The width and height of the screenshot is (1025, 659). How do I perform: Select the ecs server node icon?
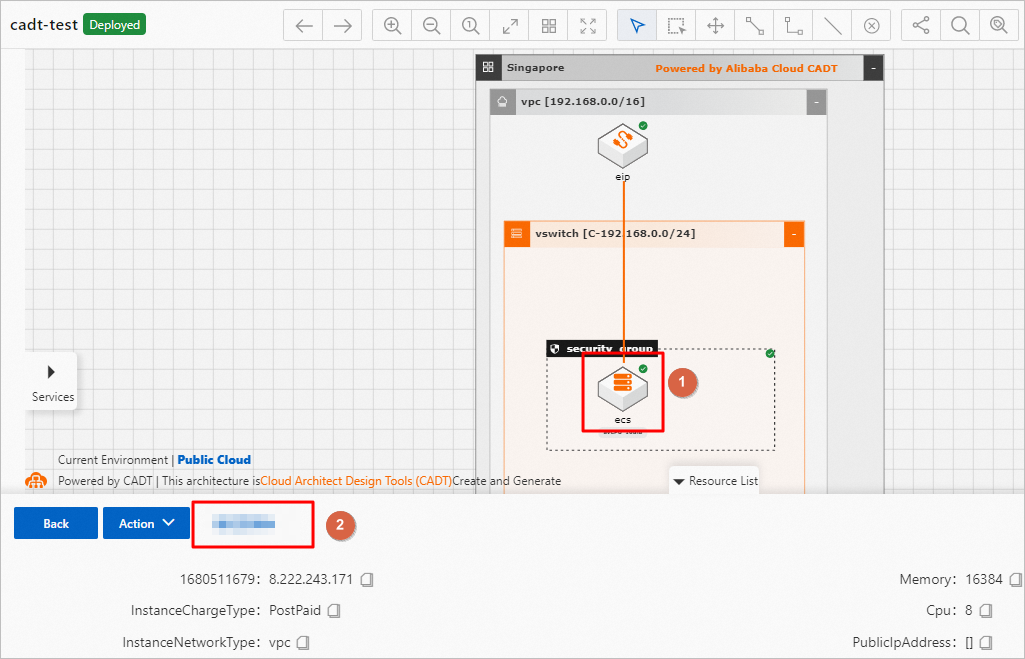click(622, 388)
